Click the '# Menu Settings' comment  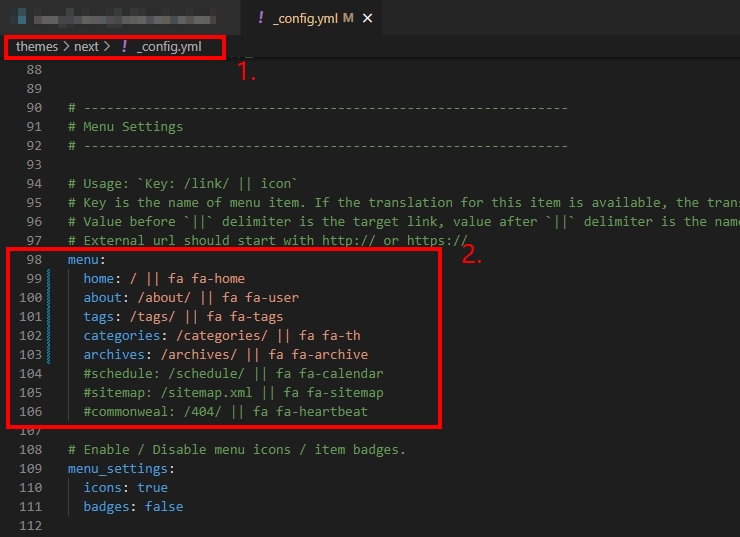click(x=125, y=126)
